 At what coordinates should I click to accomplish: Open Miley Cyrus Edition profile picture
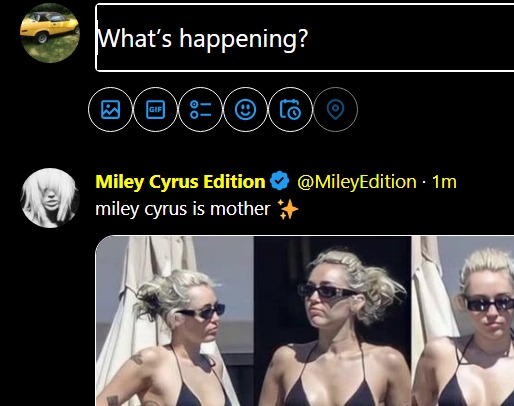coord(50,198)
